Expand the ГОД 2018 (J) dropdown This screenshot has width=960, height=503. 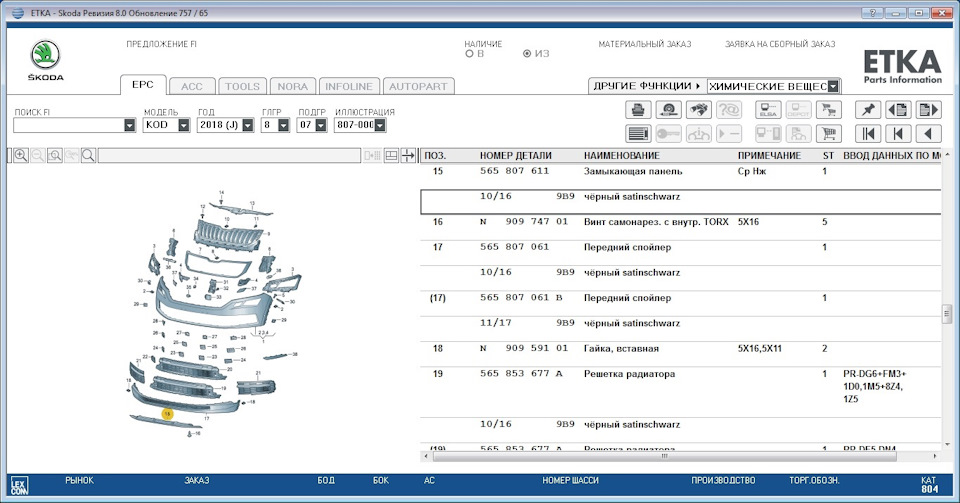pyautogui.click(x=247, y=125)
